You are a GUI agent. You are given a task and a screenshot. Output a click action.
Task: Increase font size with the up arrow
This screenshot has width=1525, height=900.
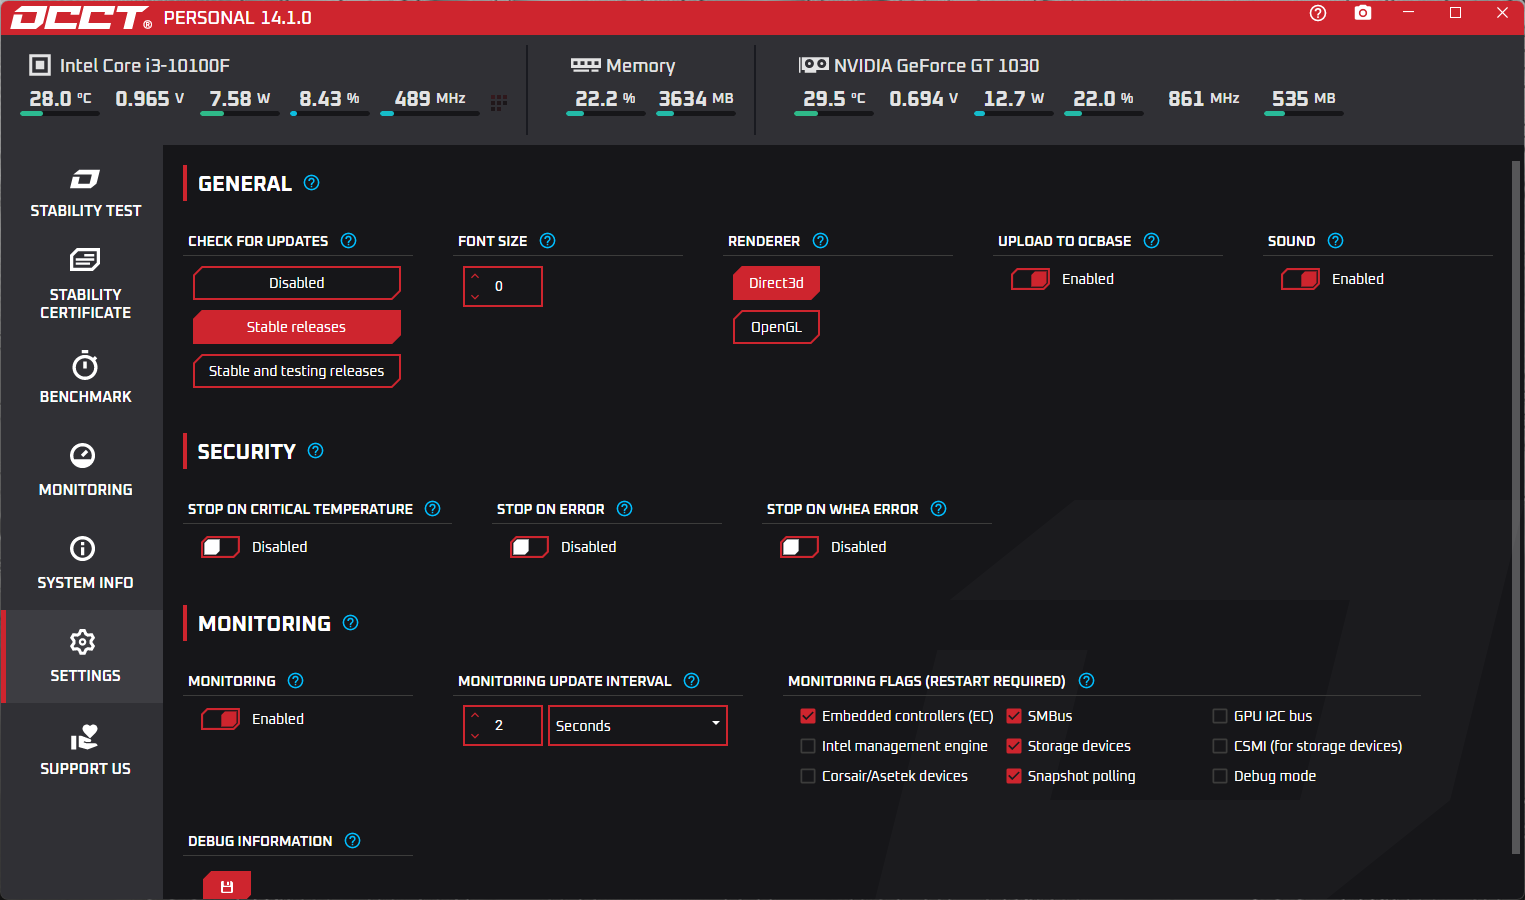[475, 277]
